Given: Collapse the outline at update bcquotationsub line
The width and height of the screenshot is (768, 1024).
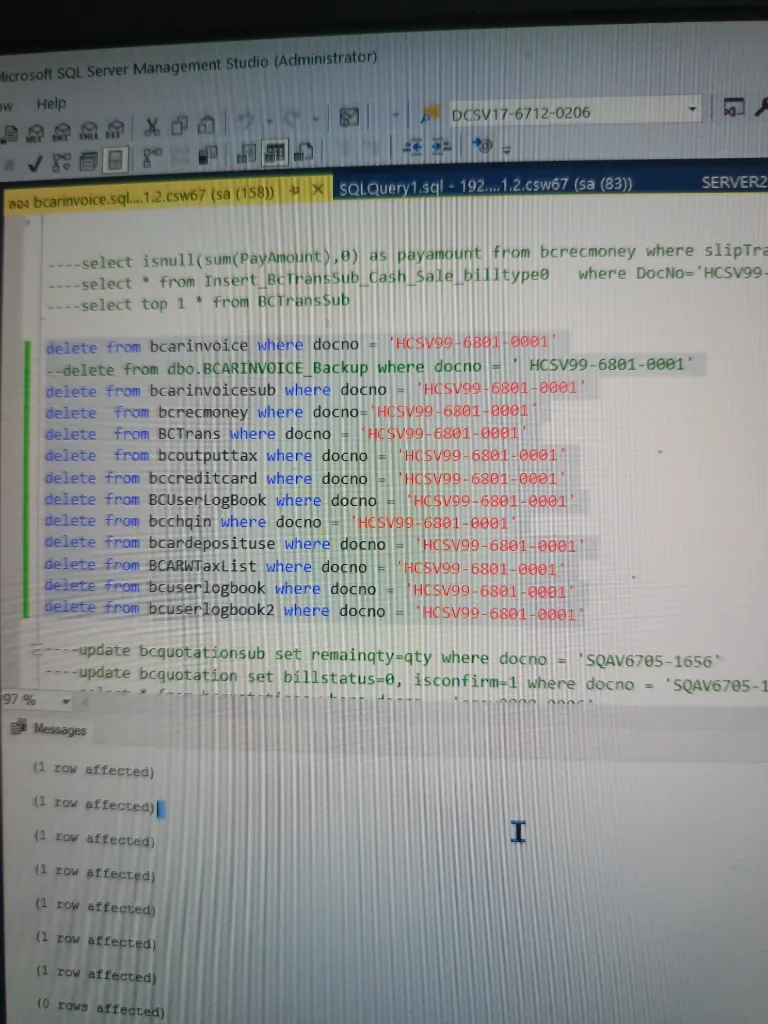Looking at the screenshot, I should [38, 651].
